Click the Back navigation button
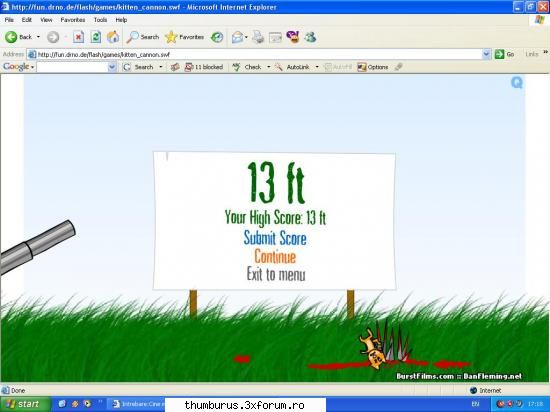This screenshot has height=412, width=550. [19, 37]
